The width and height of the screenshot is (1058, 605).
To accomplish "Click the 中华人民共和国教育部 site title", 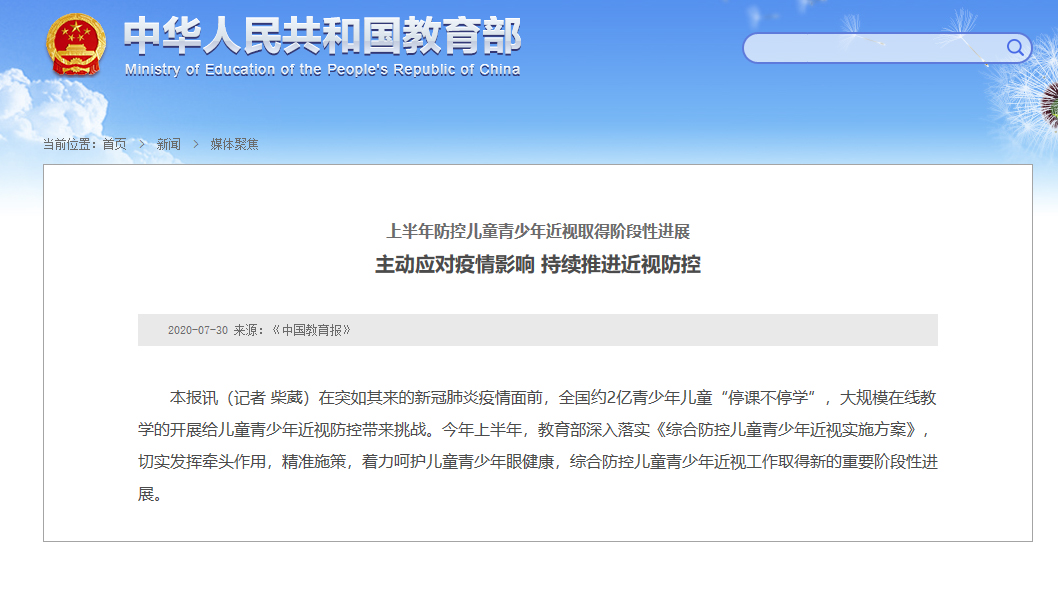I will (322, 37).
